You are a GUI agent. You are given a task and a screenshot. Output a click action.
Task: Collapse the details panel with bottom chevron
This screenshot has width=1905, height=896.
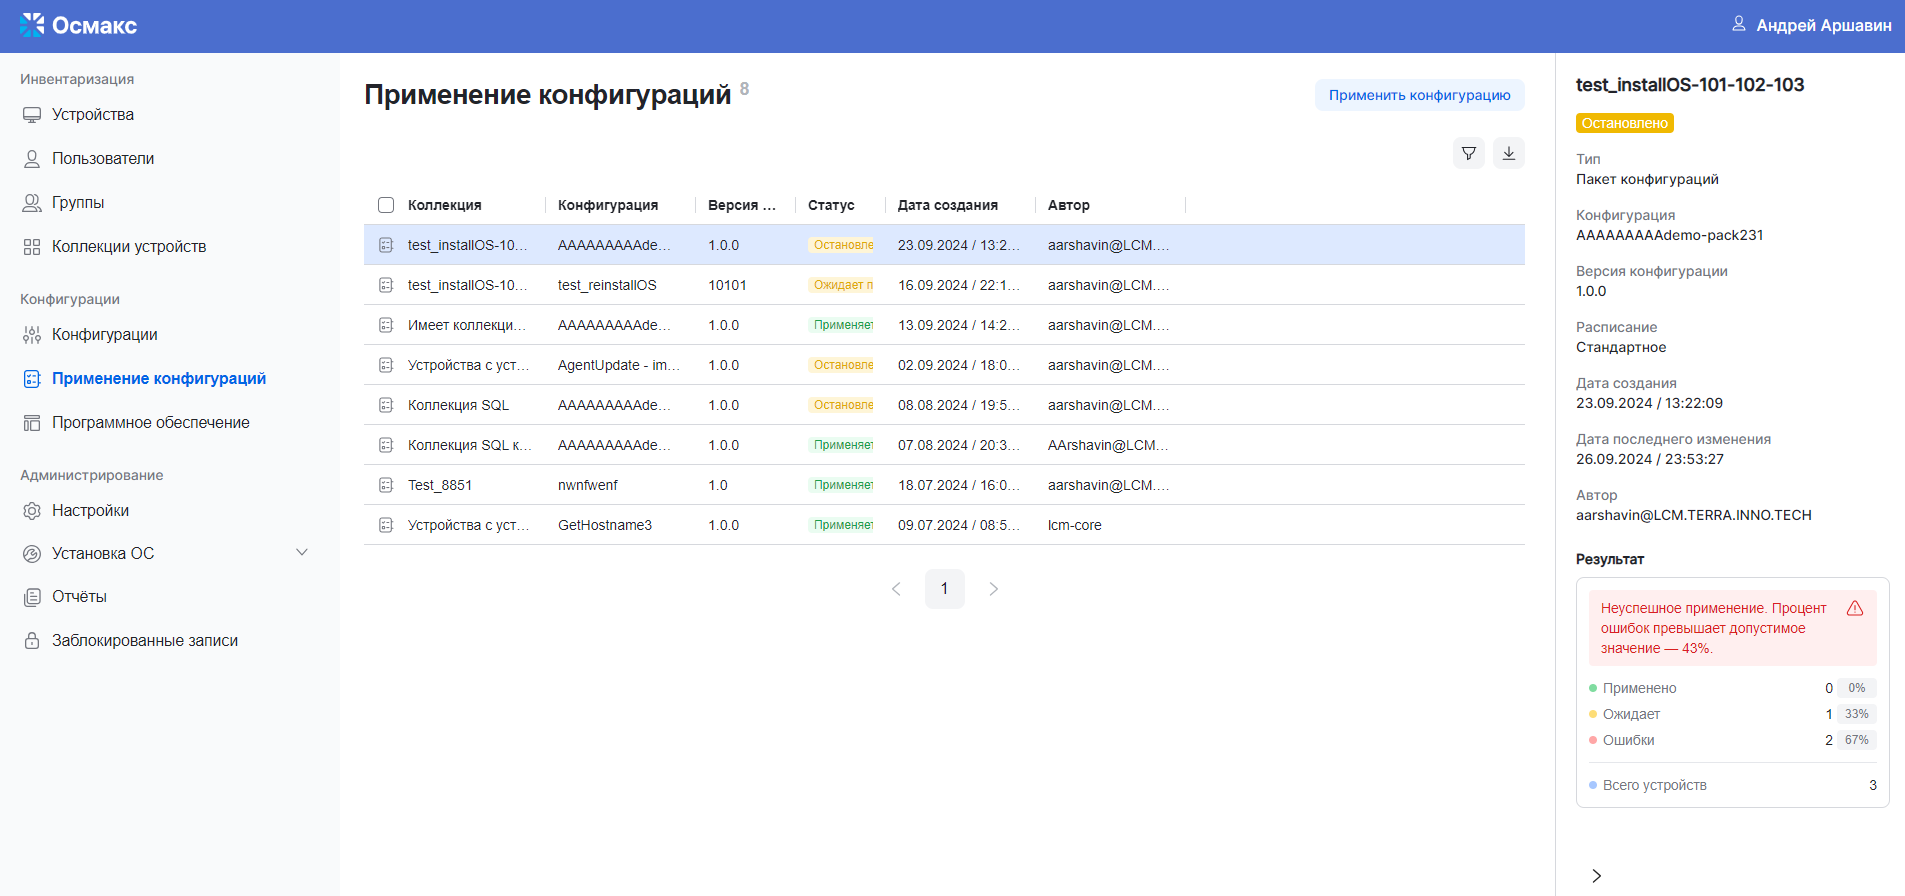coord(1596,876)
